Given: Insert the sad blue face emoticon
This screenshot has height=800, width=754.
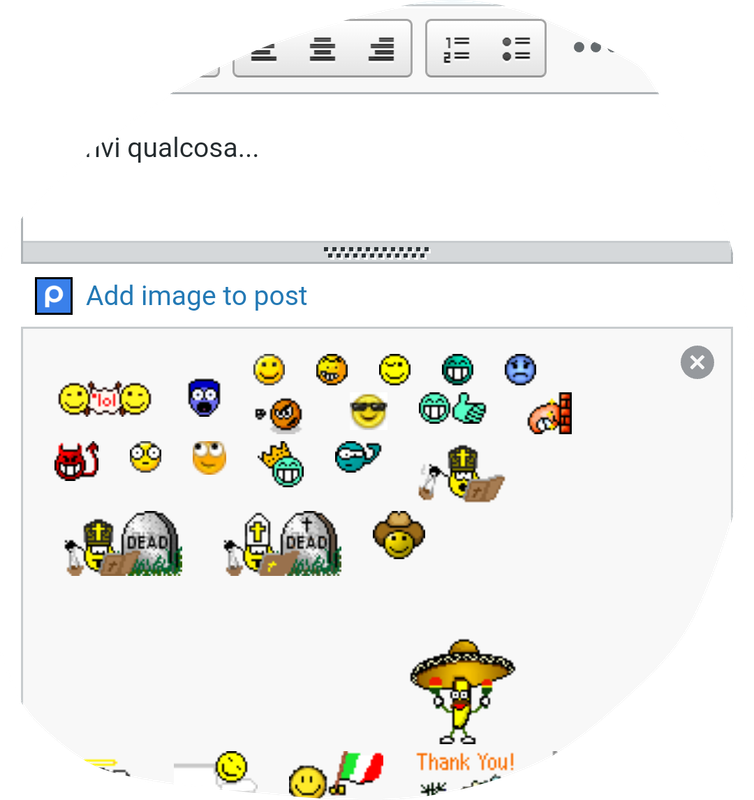Looking at the screenshot, I should point(520,369).
